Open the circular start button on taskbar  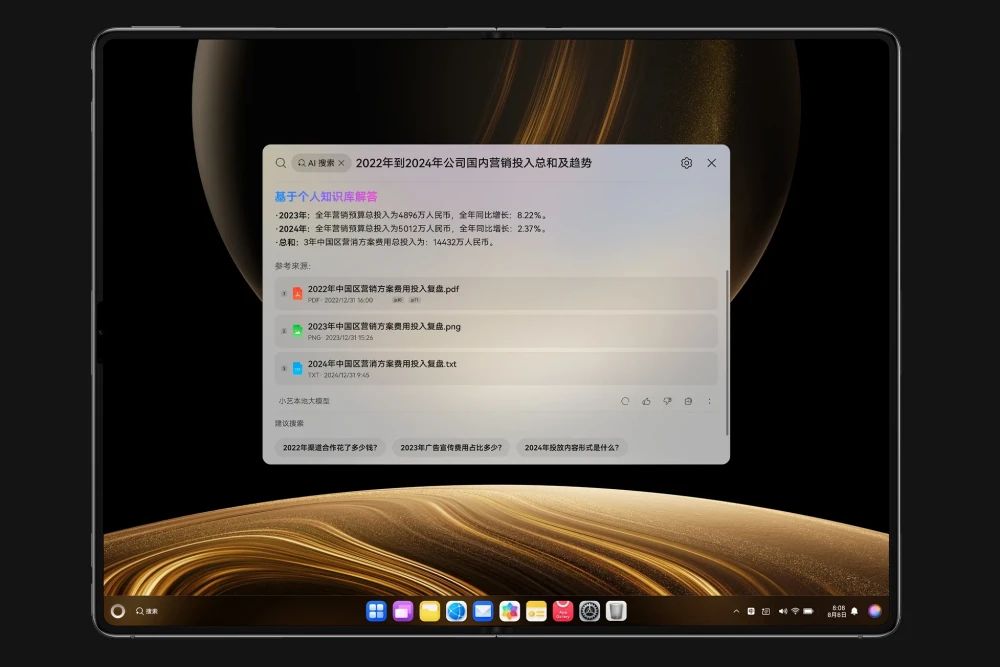coord(117,611)
